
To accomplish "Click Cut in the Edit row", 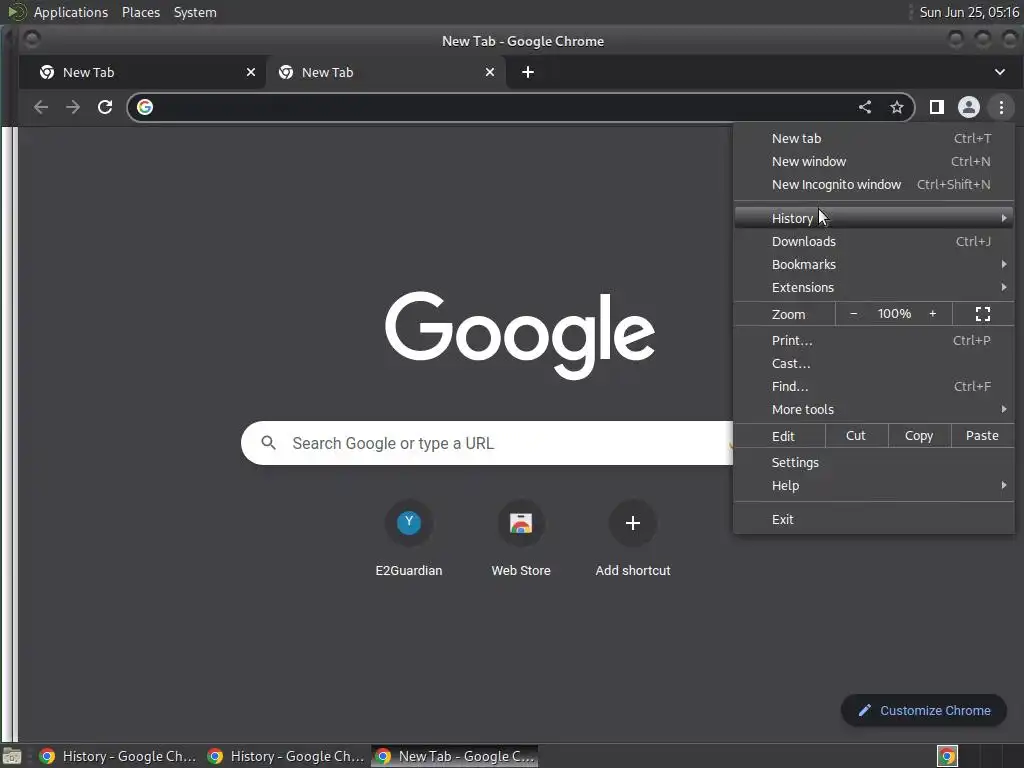I will (x=856, y=436).
